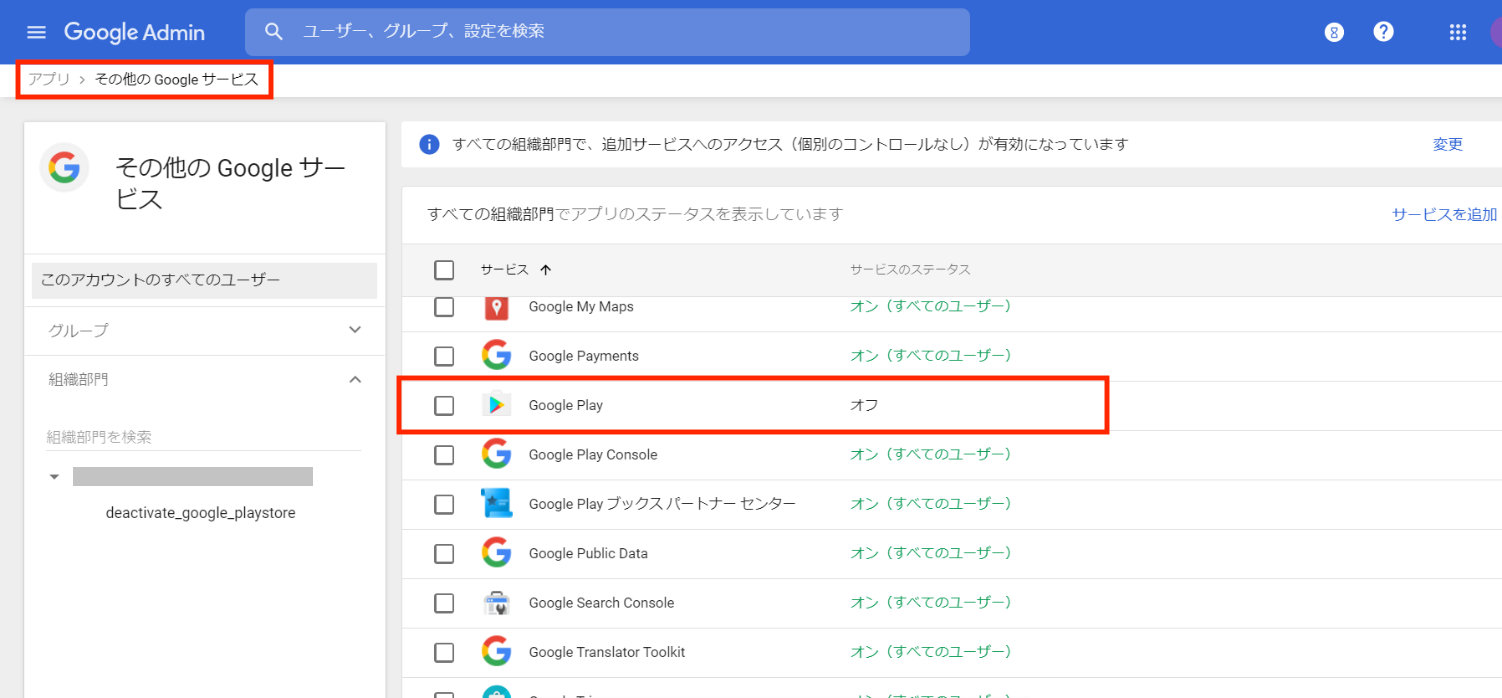Check the Google Search Console checkbox
This screenshot has height=698, width=1502.
tap(444, 603)
